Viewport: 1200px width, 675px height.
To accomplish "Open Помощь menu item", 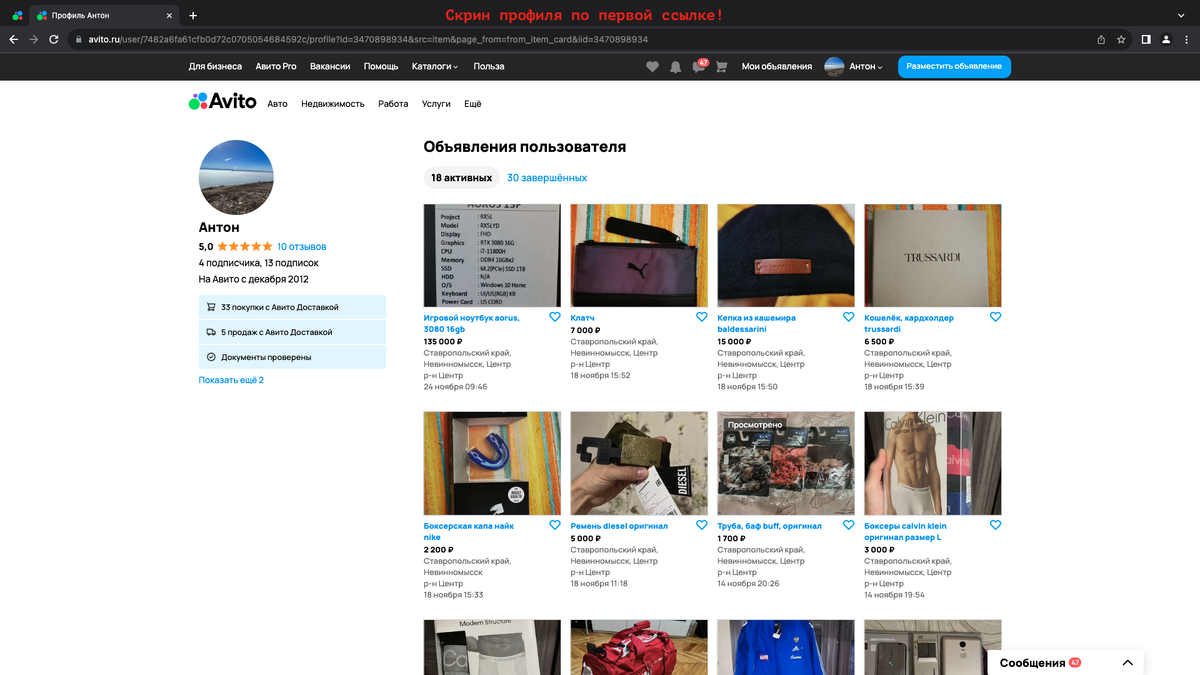I will point(381,66).
